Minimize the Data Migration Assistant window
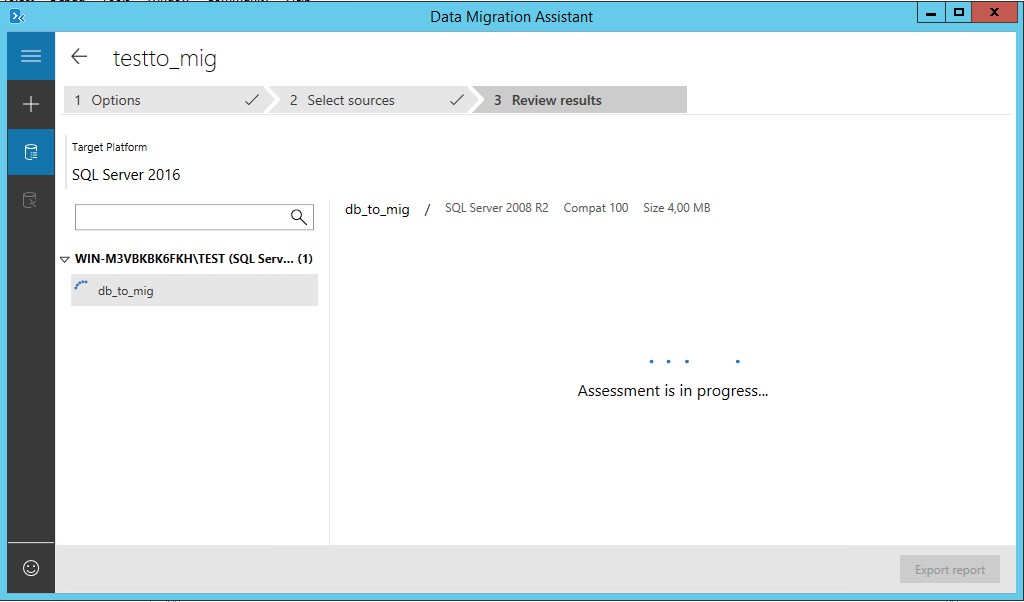The height and width of the screenshot is (602, 1024). pyautogui.click(x=931, y=13)
